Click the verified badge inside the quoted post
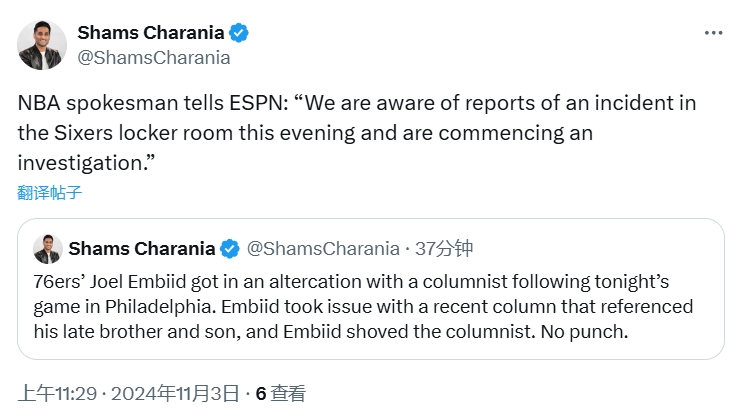This screenshot has height=420, width=741. tap(230, 248)
